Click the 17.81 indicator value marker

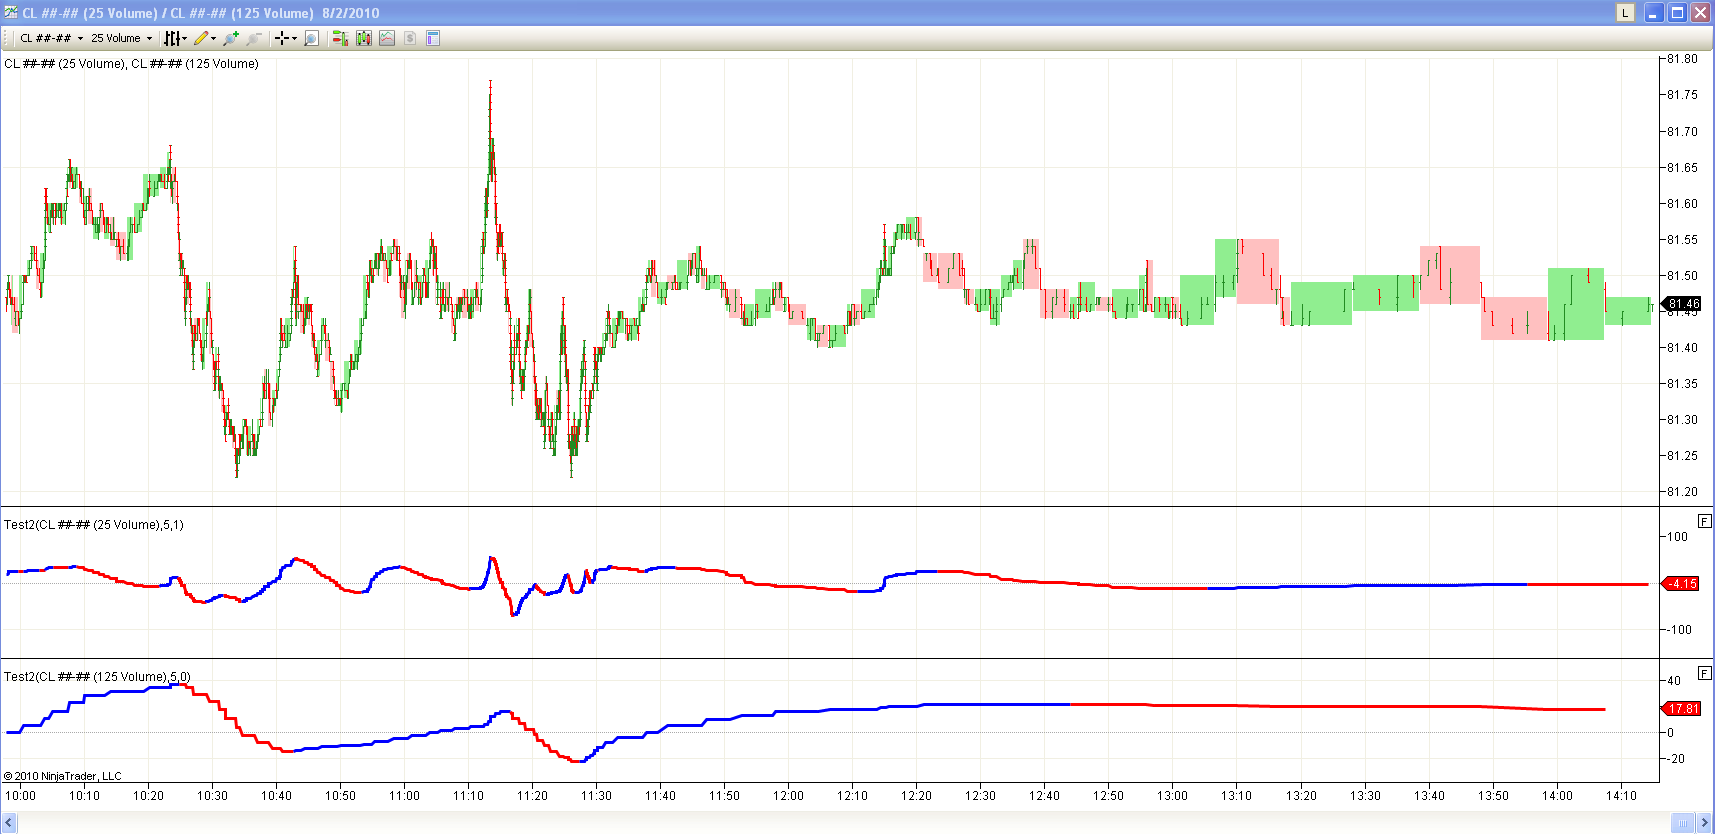[1681, 709]
